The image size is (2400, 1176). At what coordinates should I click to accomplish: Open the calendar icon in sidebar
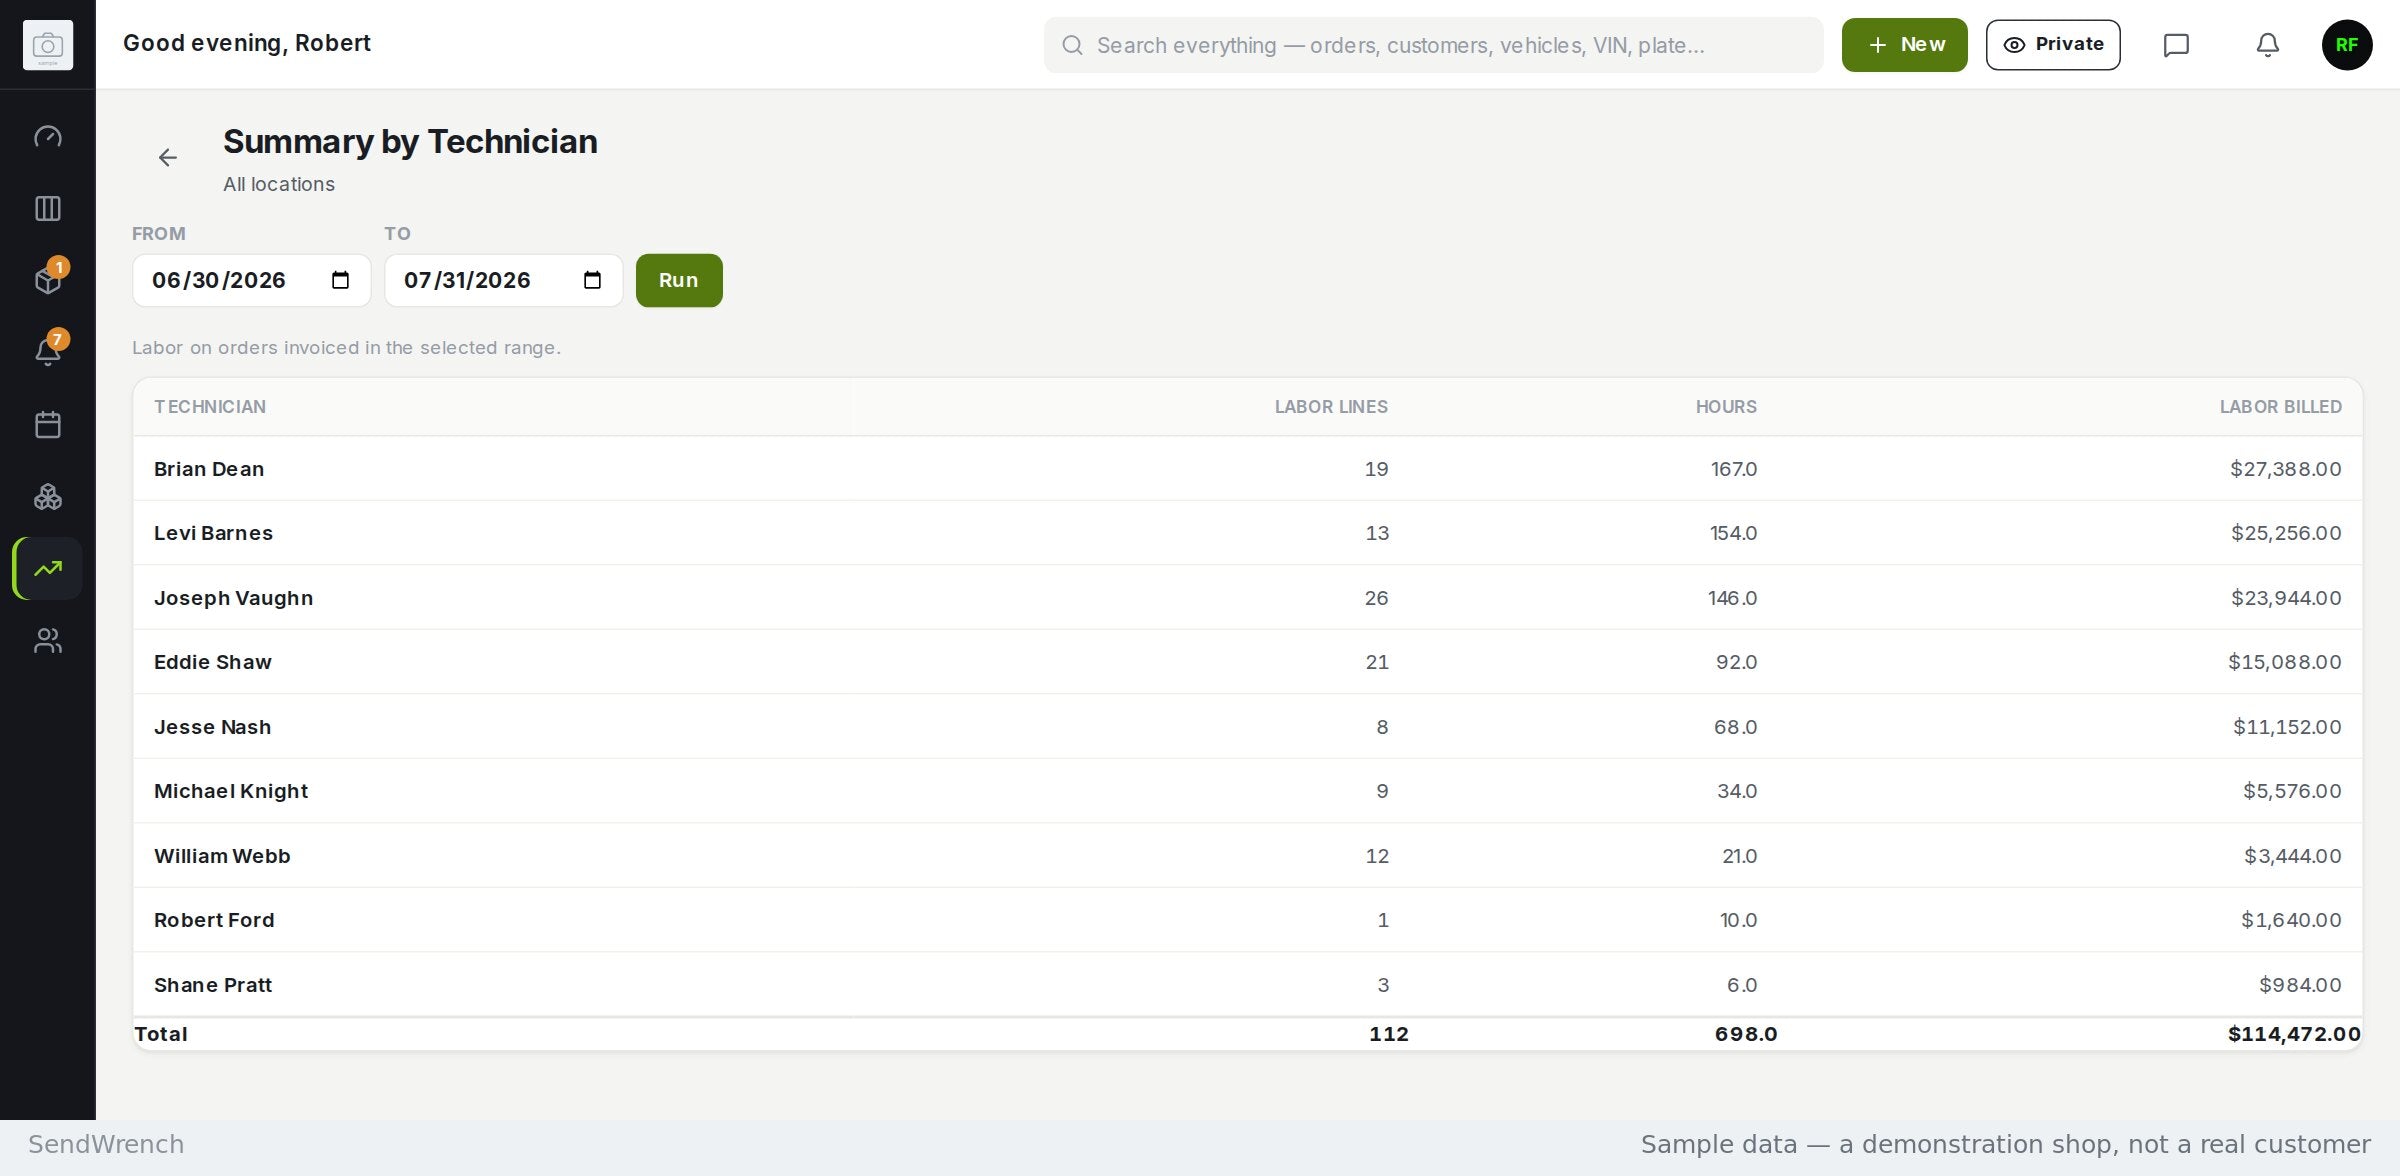[x=47, y=425]
